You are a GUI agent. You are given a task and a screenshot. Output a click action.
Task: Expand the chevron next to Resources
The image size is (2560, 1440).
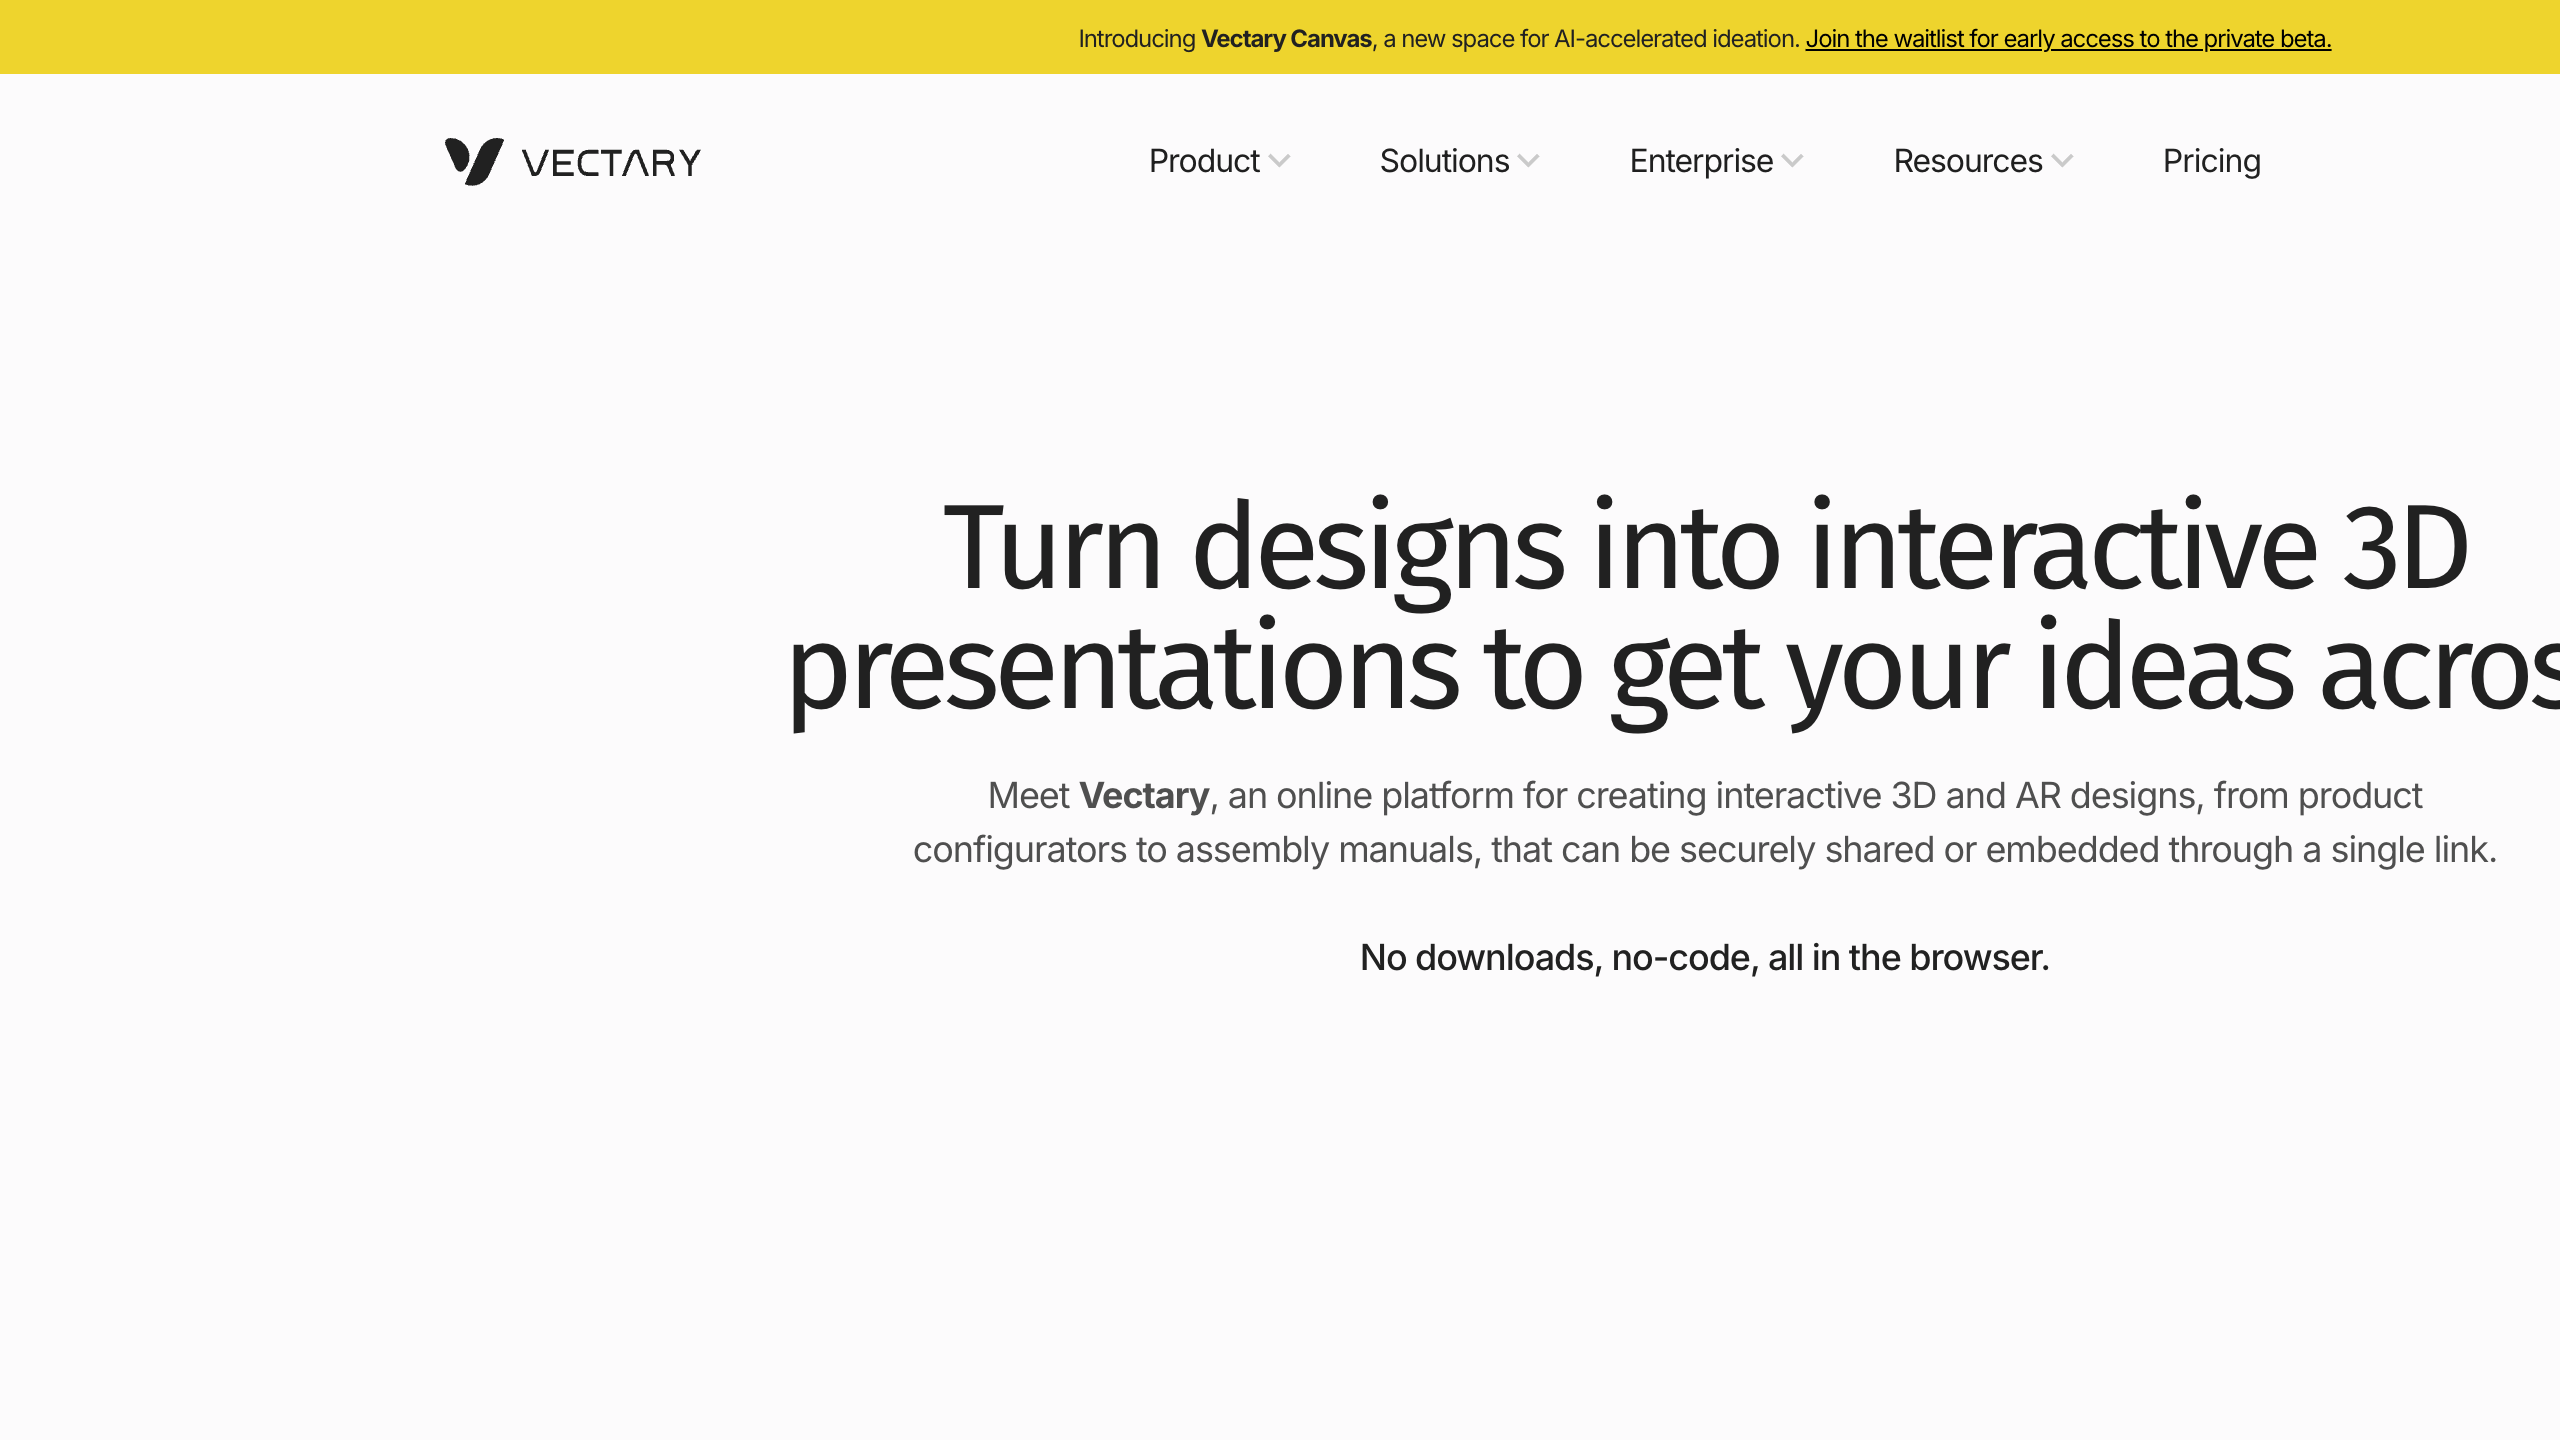(x=2061, y=161)
